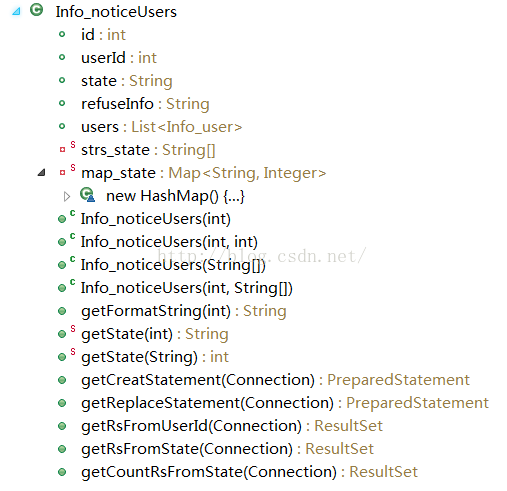Screen dimensions: 507x491
Task: Select getReplaceStatement(Connection) method entry
Action: point(285,403)
